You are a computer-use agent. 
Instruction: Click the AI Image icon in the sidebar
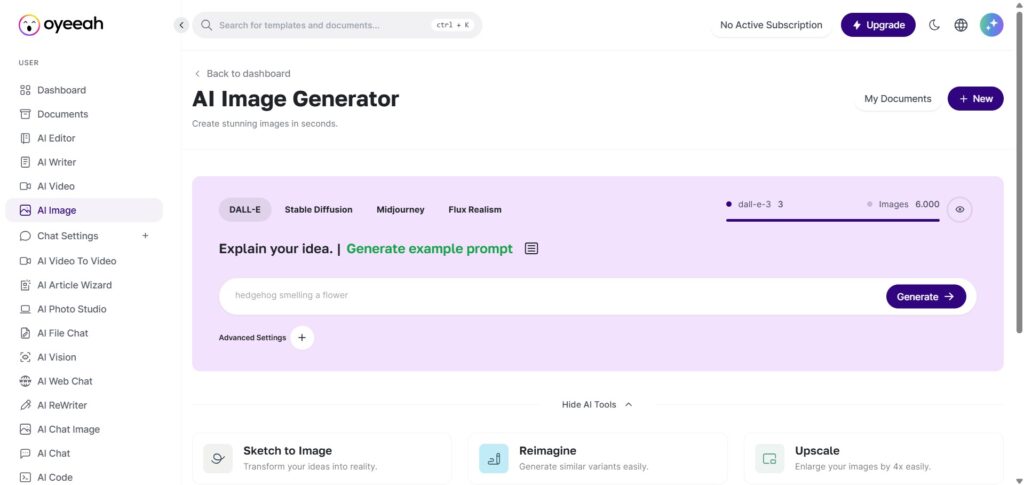pos(25,210)
